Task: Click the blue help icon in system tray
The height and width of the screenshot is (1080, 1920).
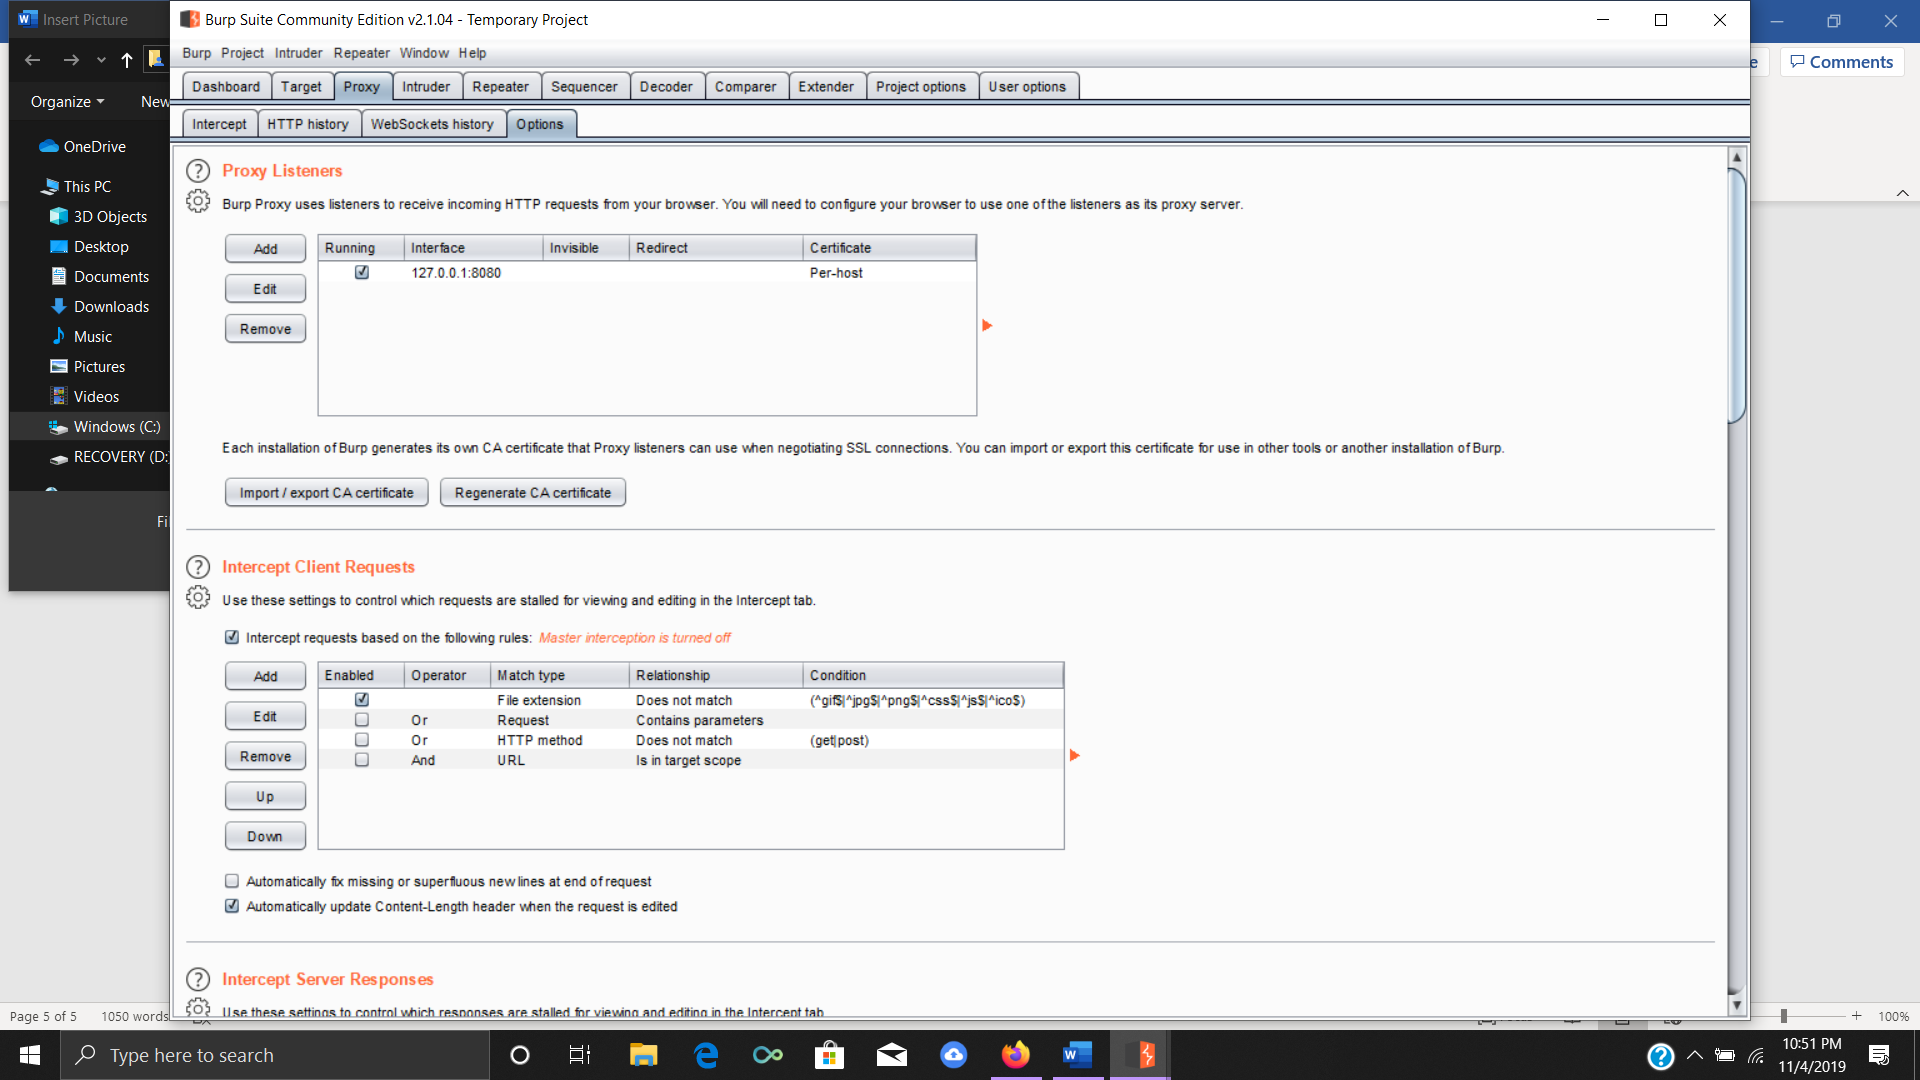Action: tap(1660, 1056)
